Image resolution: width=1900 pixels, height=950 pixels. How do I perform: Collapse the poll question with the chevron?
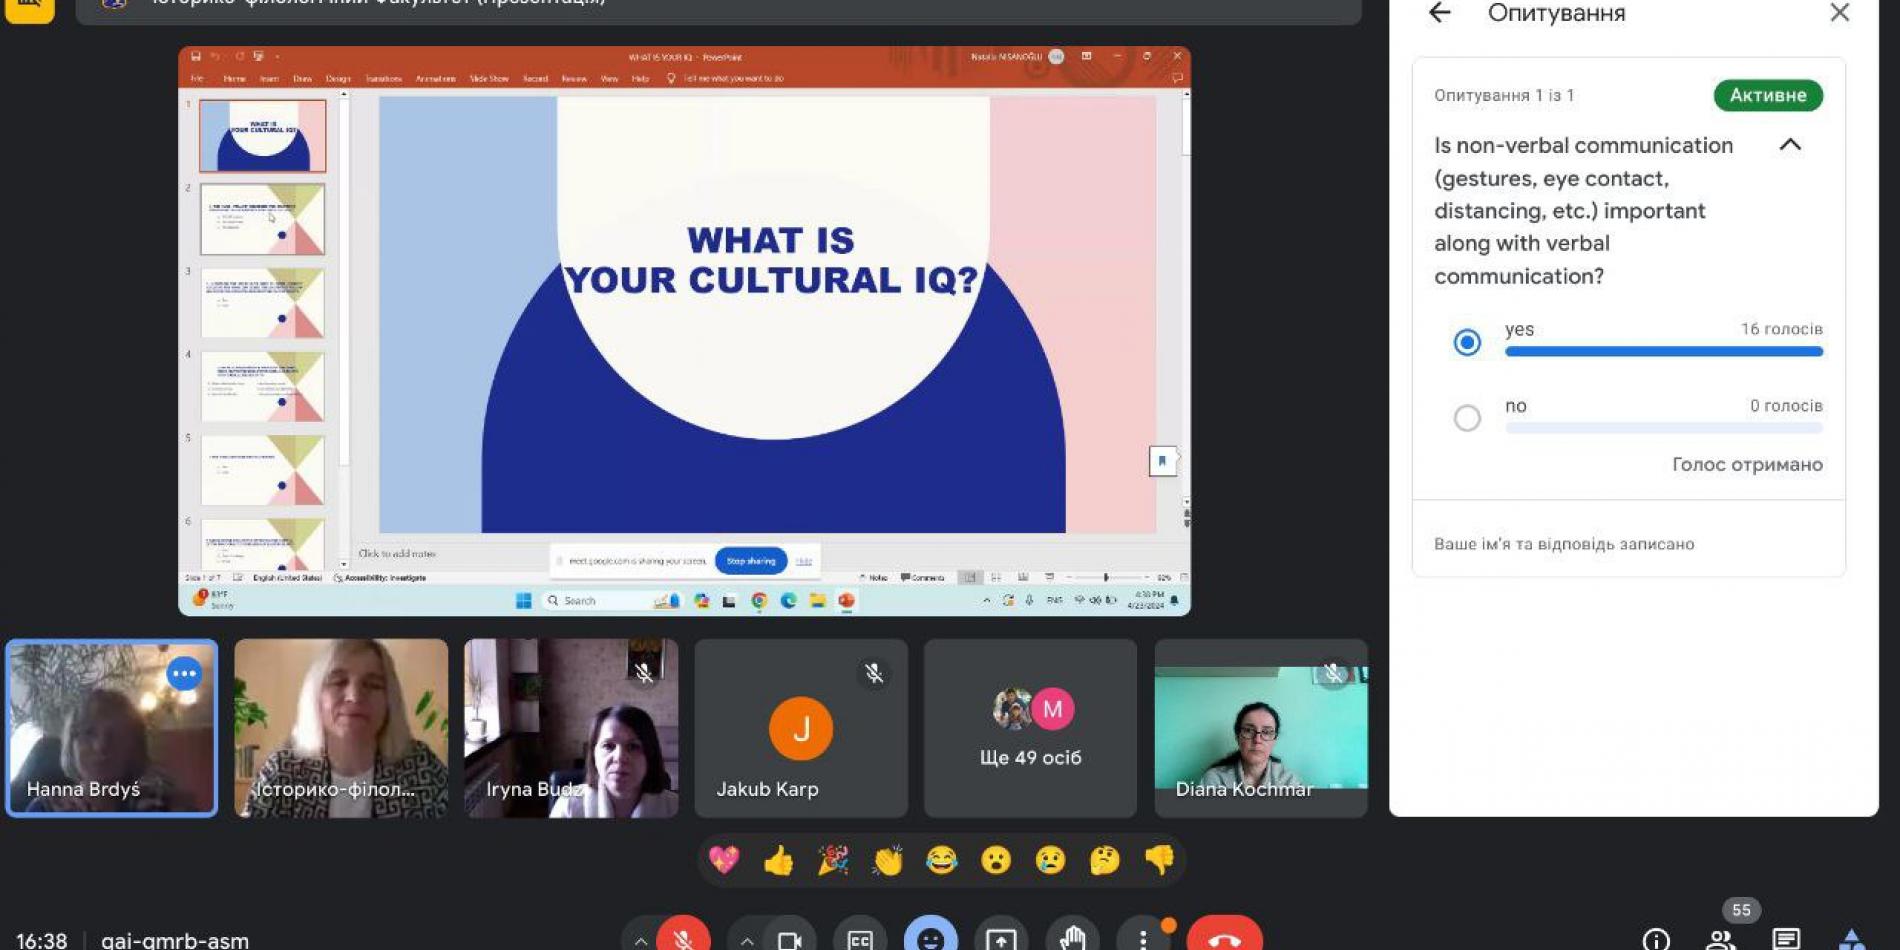click(1790, 145)
